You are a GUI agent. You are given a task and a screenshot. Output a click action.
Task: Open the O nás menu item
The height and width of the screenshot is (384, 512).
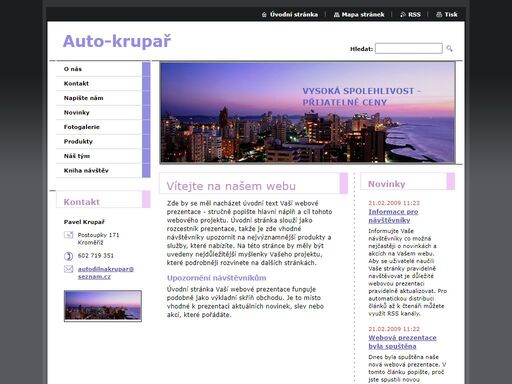99,69
